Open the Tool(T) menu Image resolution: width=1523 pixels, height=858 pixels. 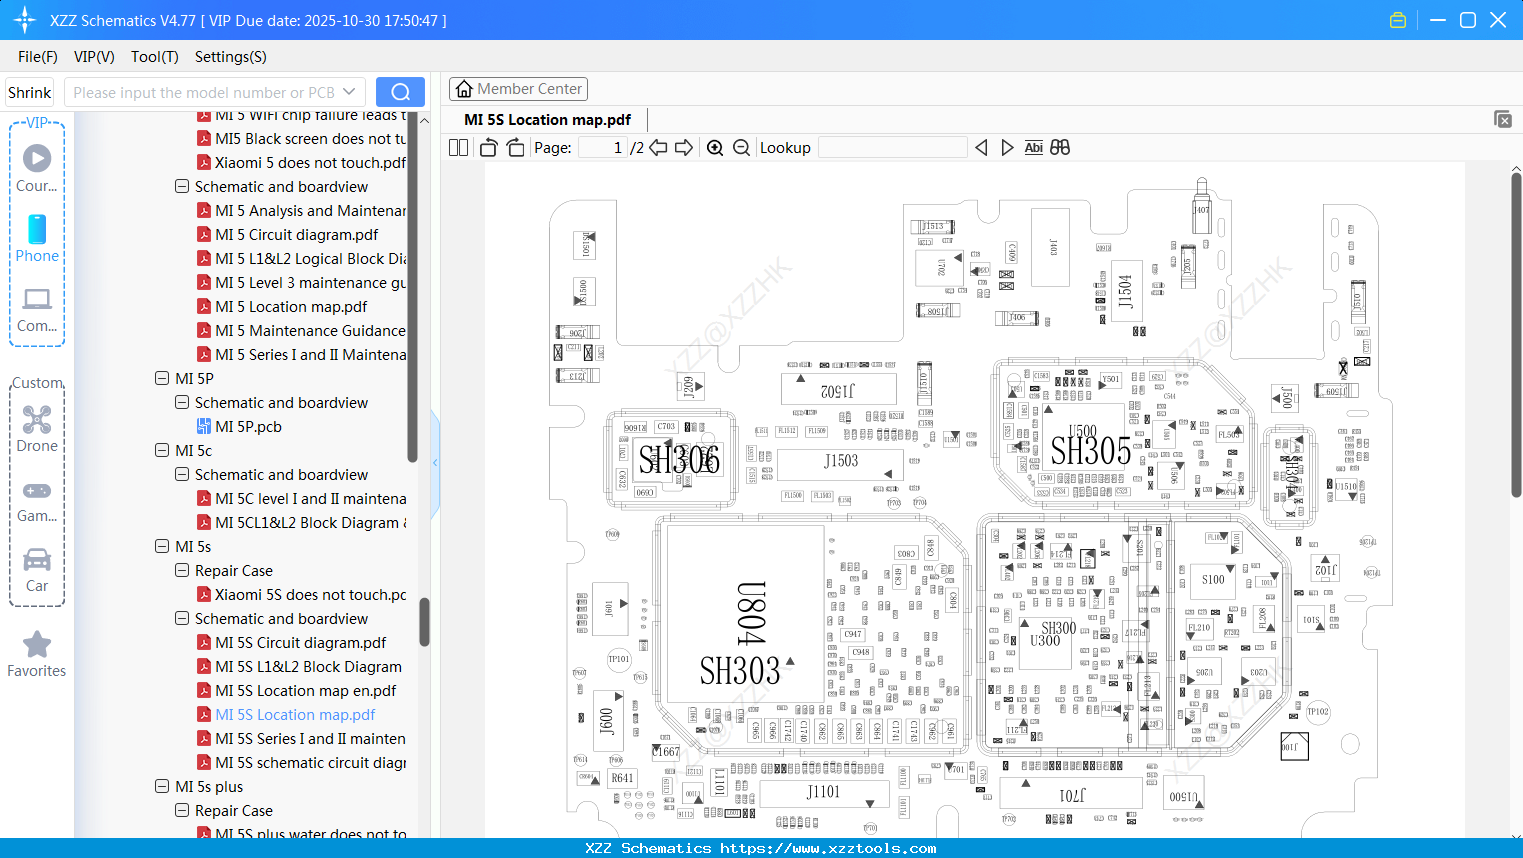pyautogui.click(x=154, y=57)
